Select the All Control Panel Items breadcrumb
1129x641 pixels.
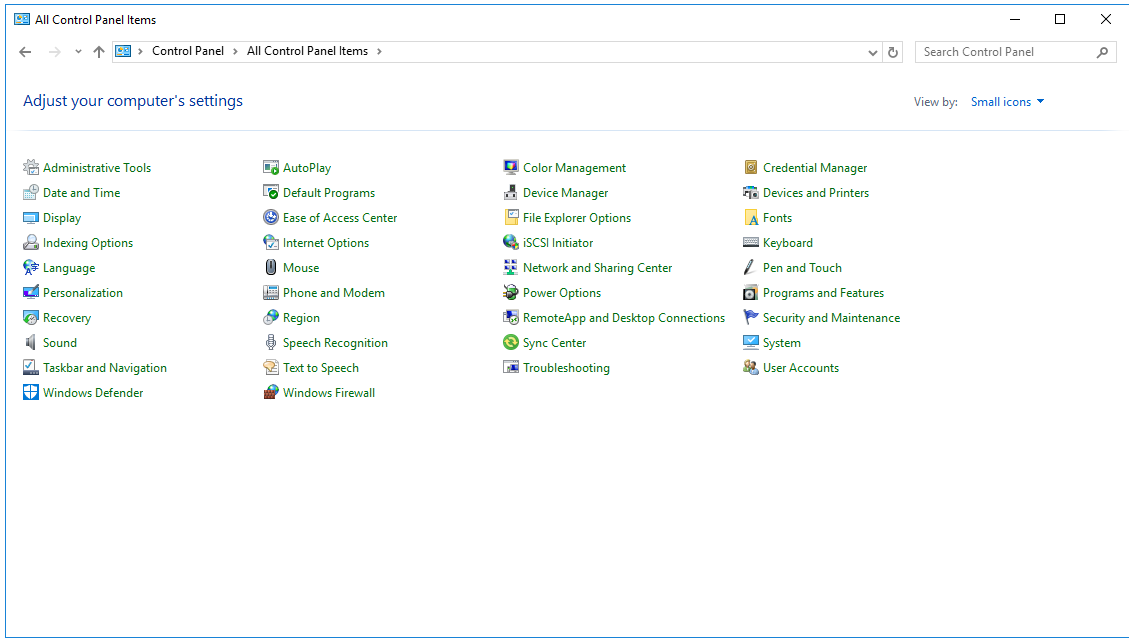point(307,52)
